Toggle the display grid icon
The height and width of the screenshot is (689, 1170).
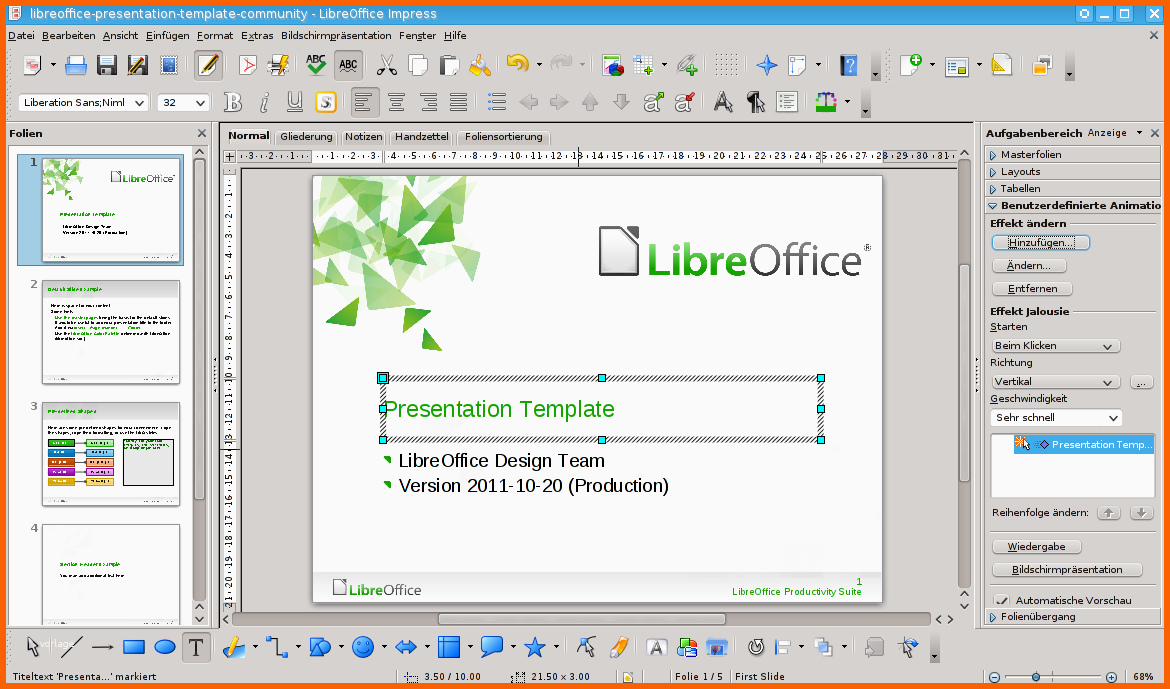[x=726, y=66]
